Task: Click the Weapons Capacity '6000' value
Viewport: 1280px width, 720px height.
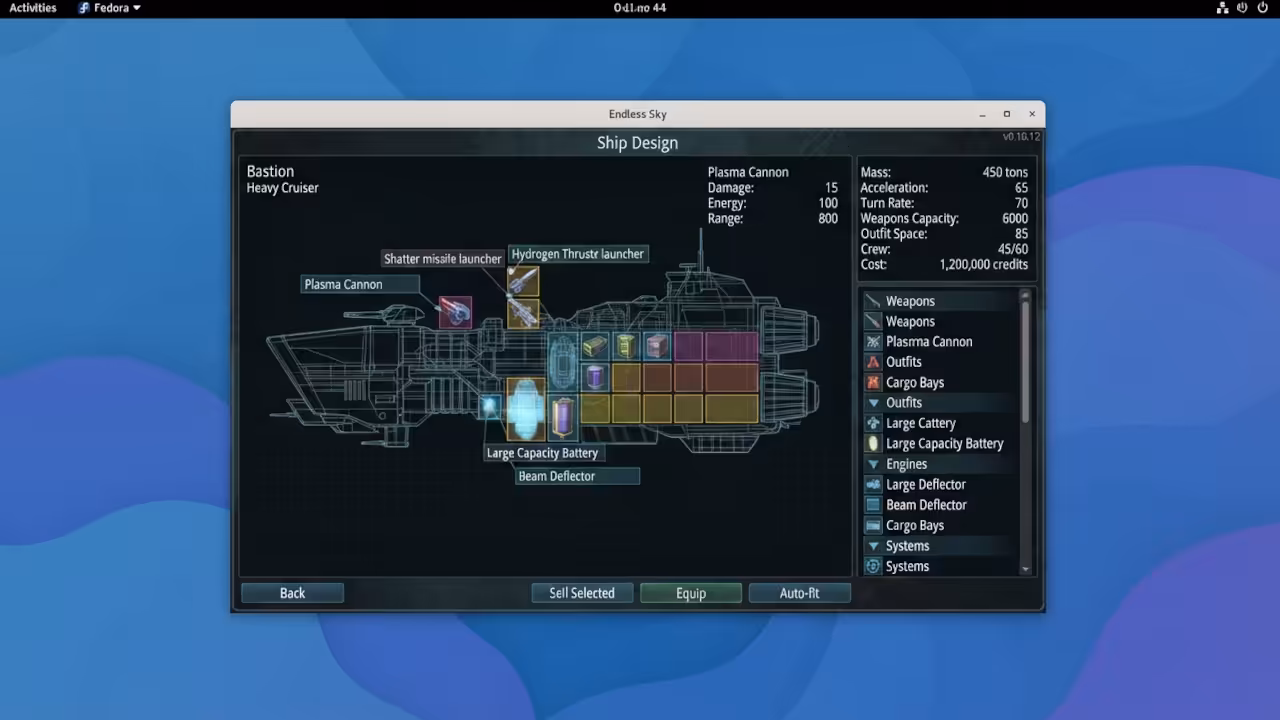Action: point(1015,218)
